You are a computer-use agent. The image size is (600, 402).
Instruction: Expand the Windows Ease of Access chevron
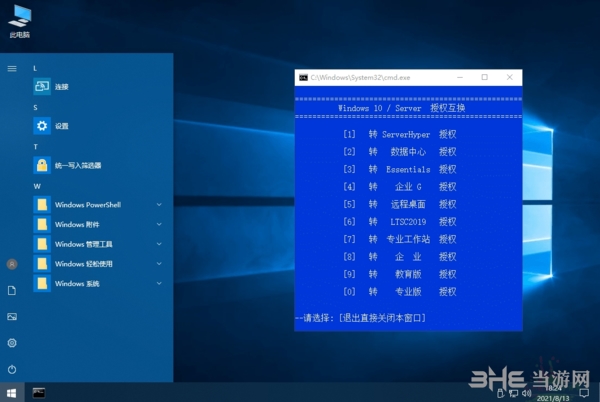(x=159, y=264)
